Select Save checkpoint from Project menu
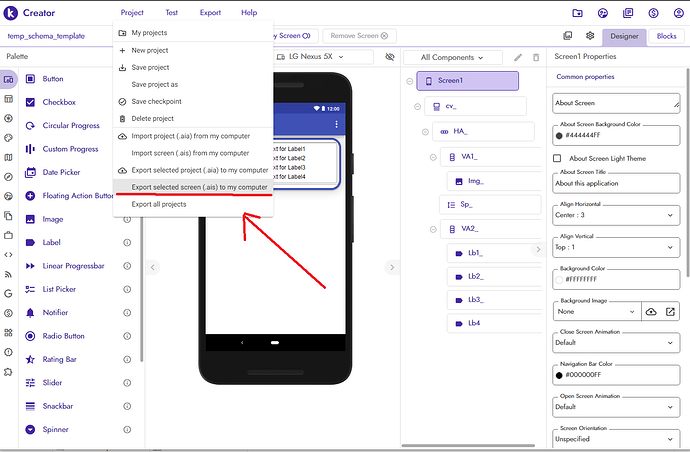This screenshot has height=452, width=690. click(x=155, y=101)
